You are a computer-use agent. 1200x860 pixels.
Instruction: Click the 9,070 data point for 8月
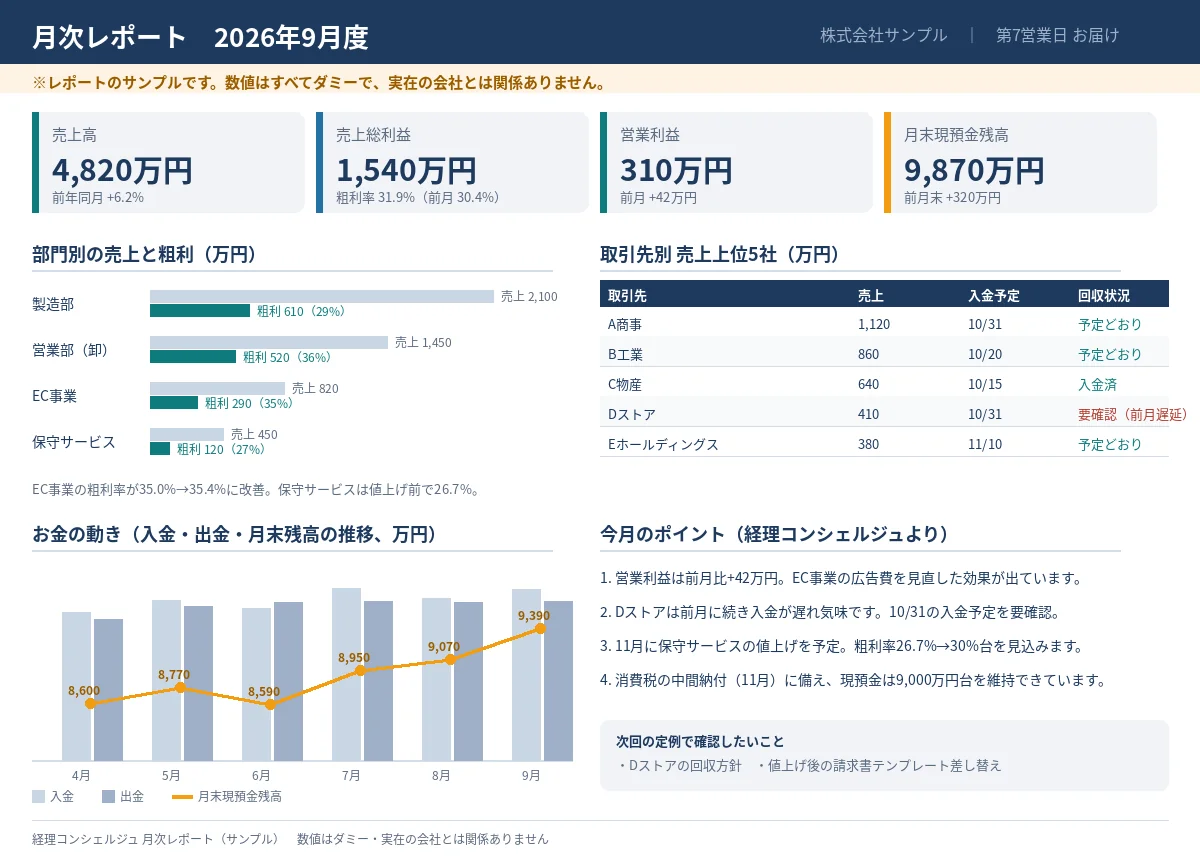pos(450,659)
